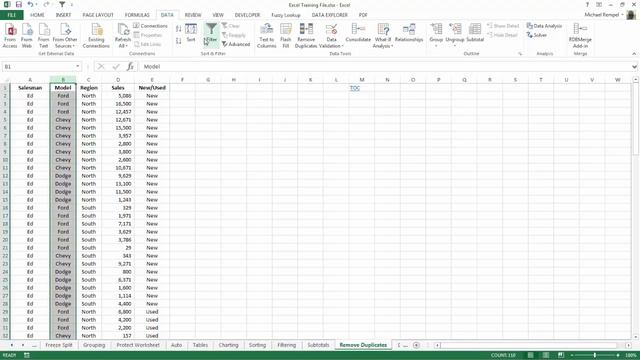Switch to the DEVELOPER ribbon tab
Image resolution: width=640 pixels, height=360 pixels.
247,15
